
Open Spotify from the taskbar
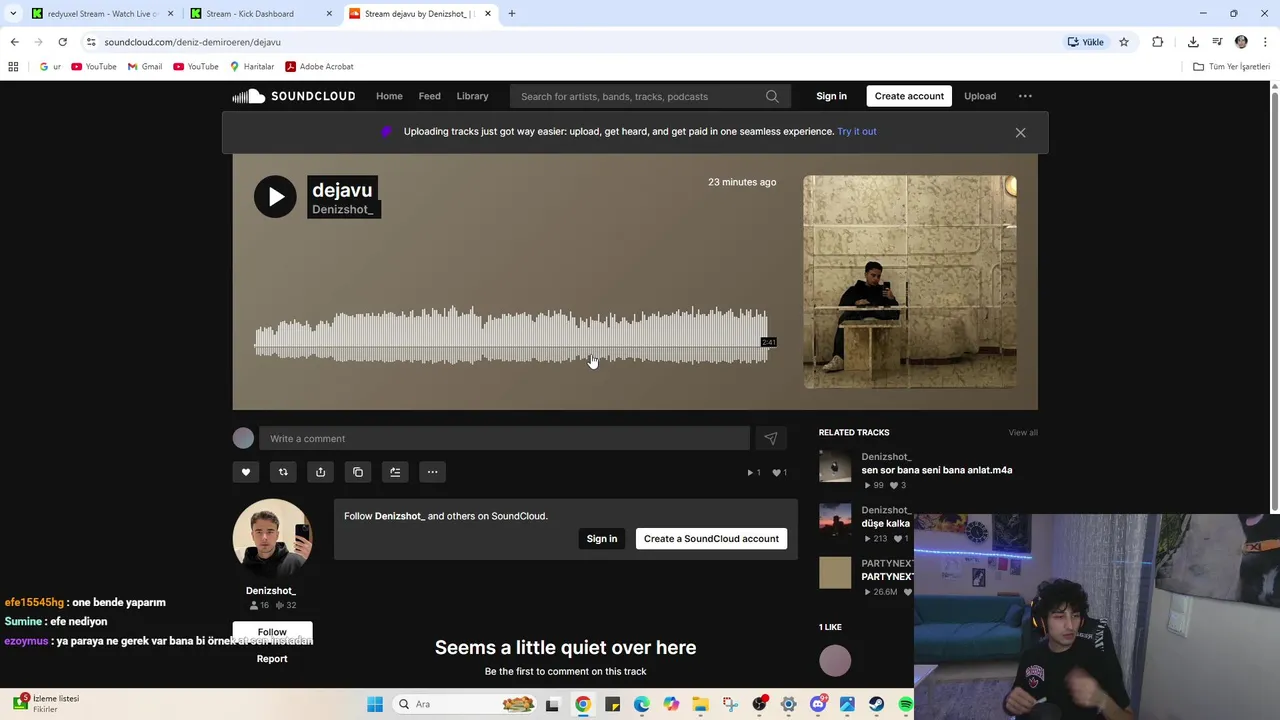tap(906, 704)
